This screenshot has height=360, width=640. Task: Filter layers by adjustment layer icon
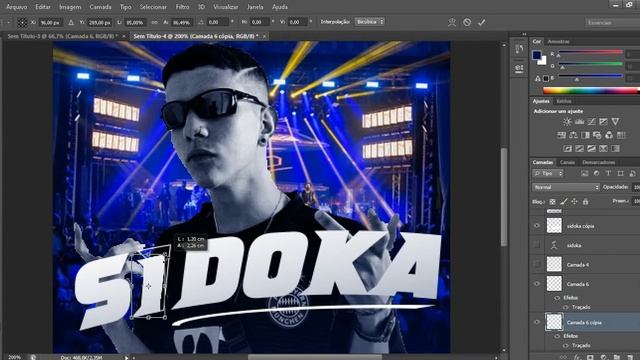[x=596, y=173]
